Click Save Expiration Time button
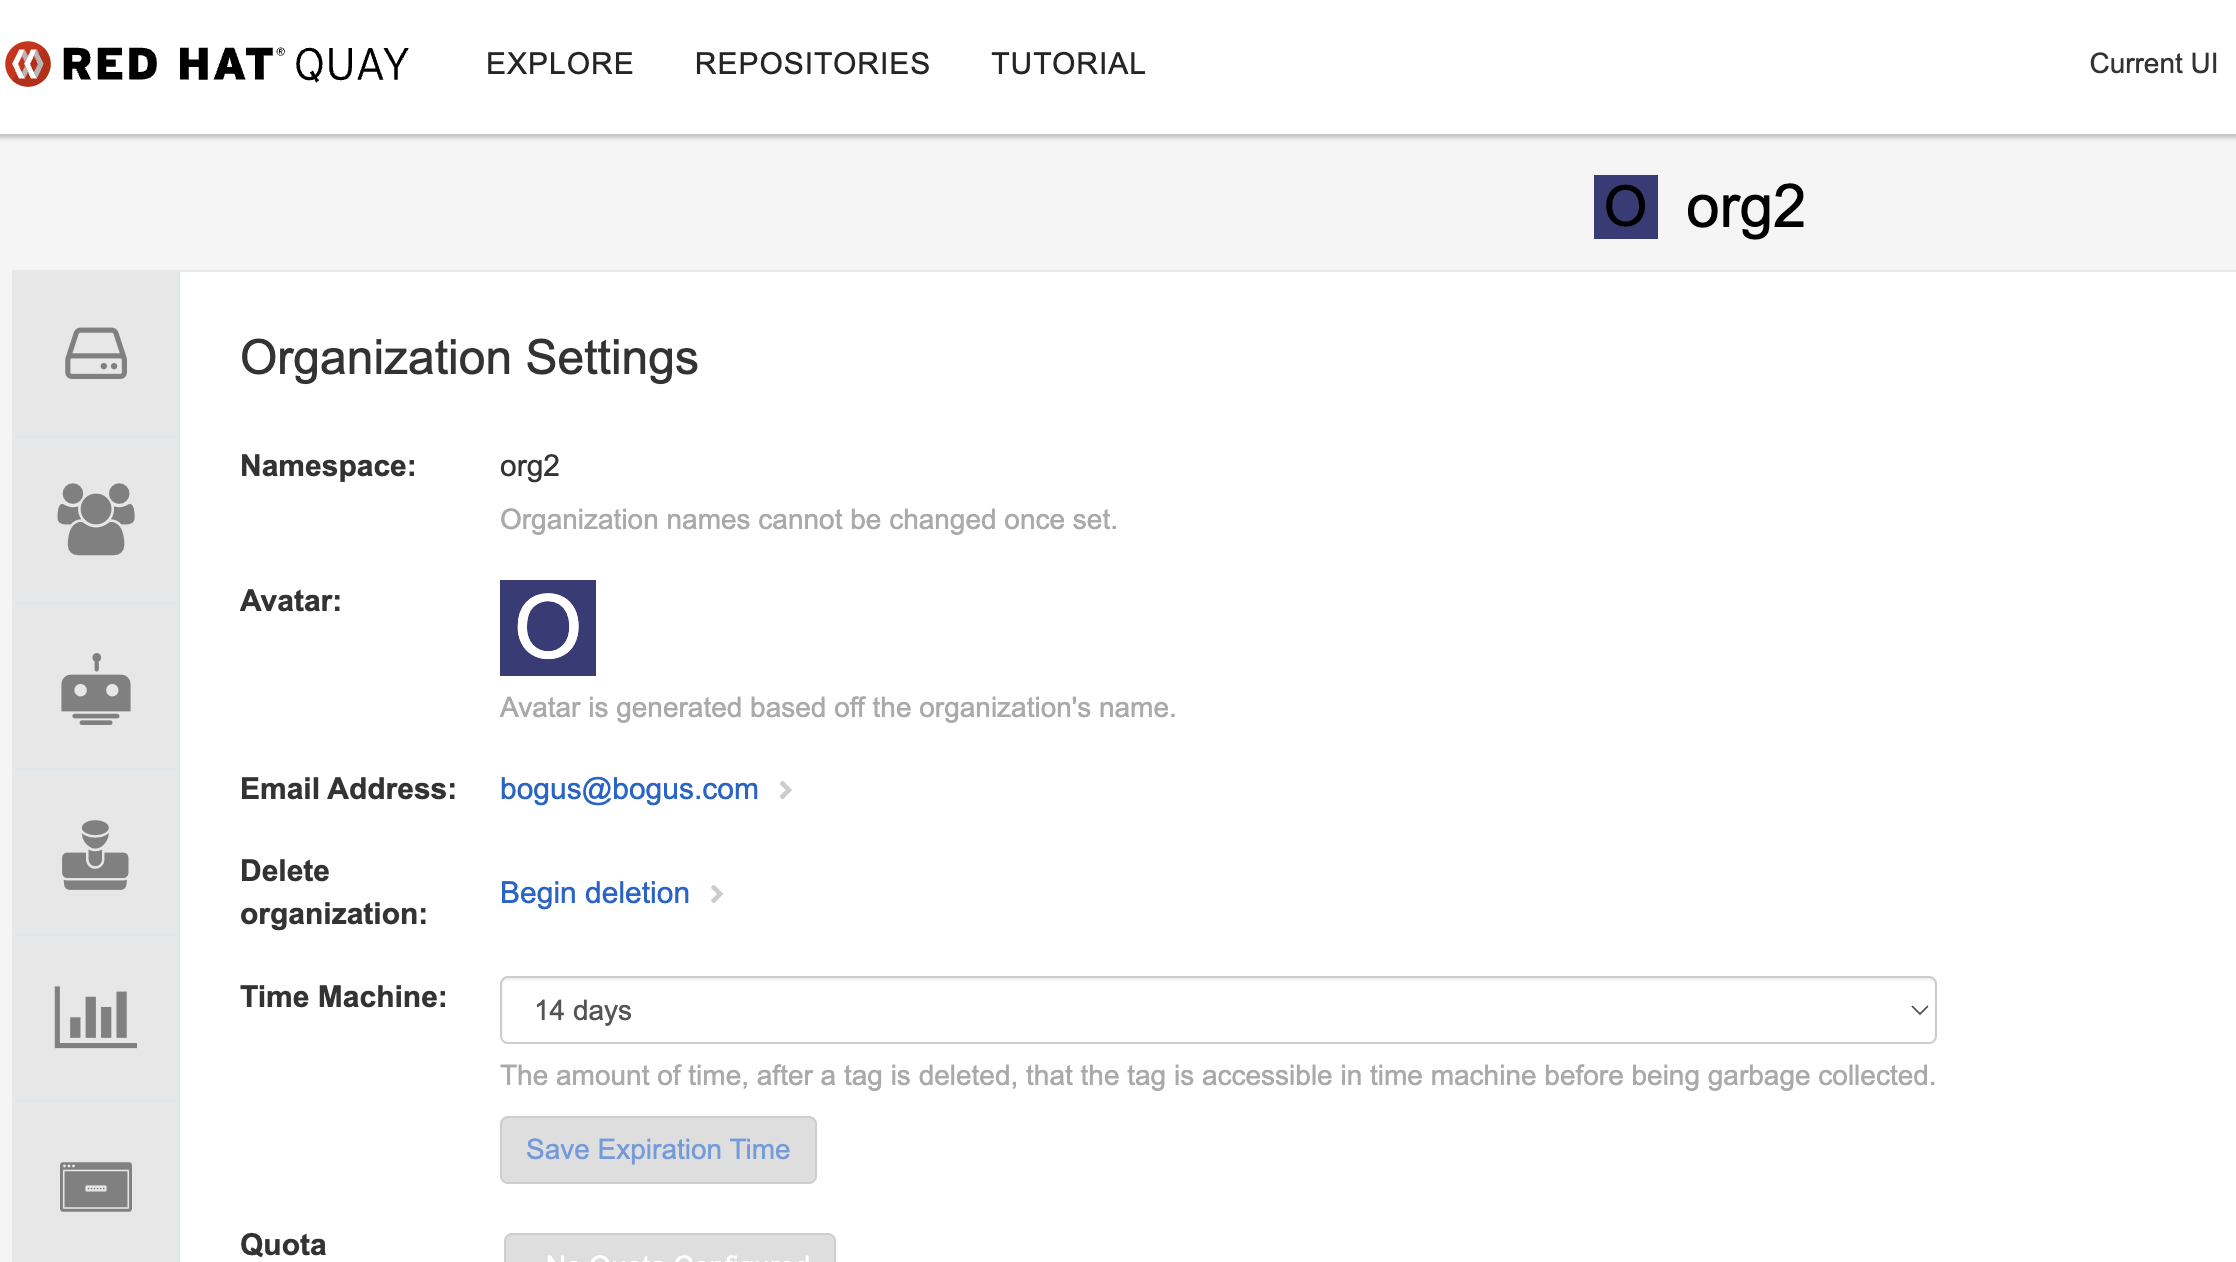Screen dimensions: 2236x1262 [x=658, y=1150]
